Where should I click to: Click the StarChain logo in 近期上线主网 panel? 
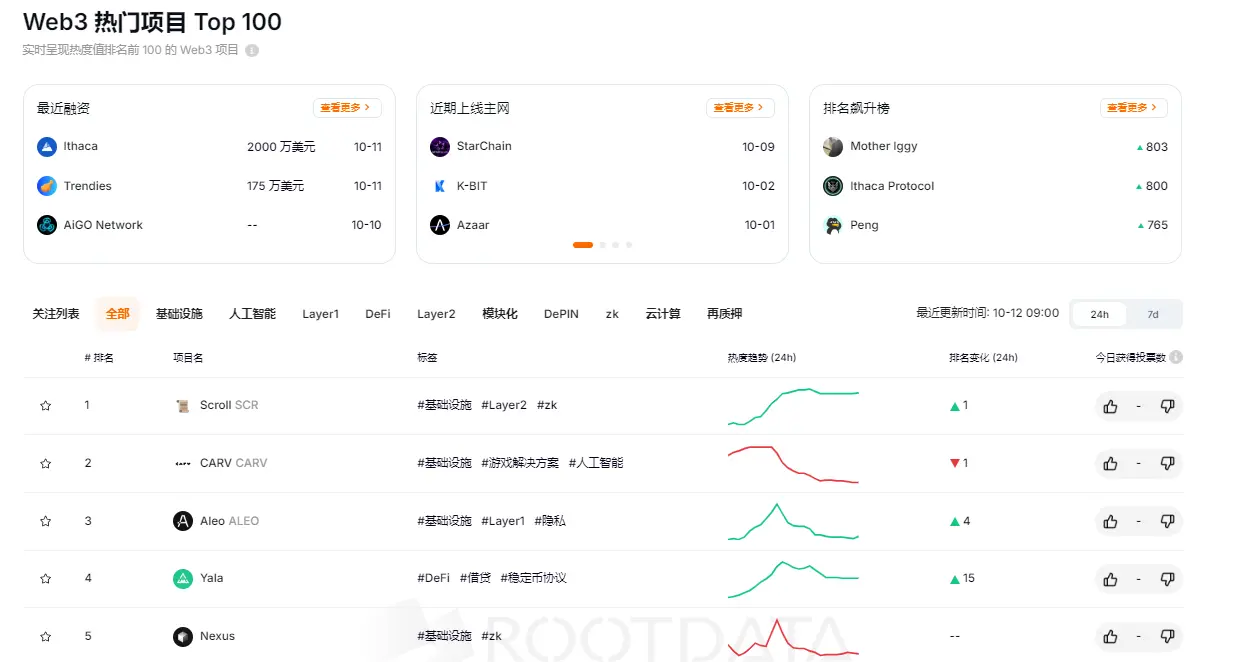(x=439, y=146)
